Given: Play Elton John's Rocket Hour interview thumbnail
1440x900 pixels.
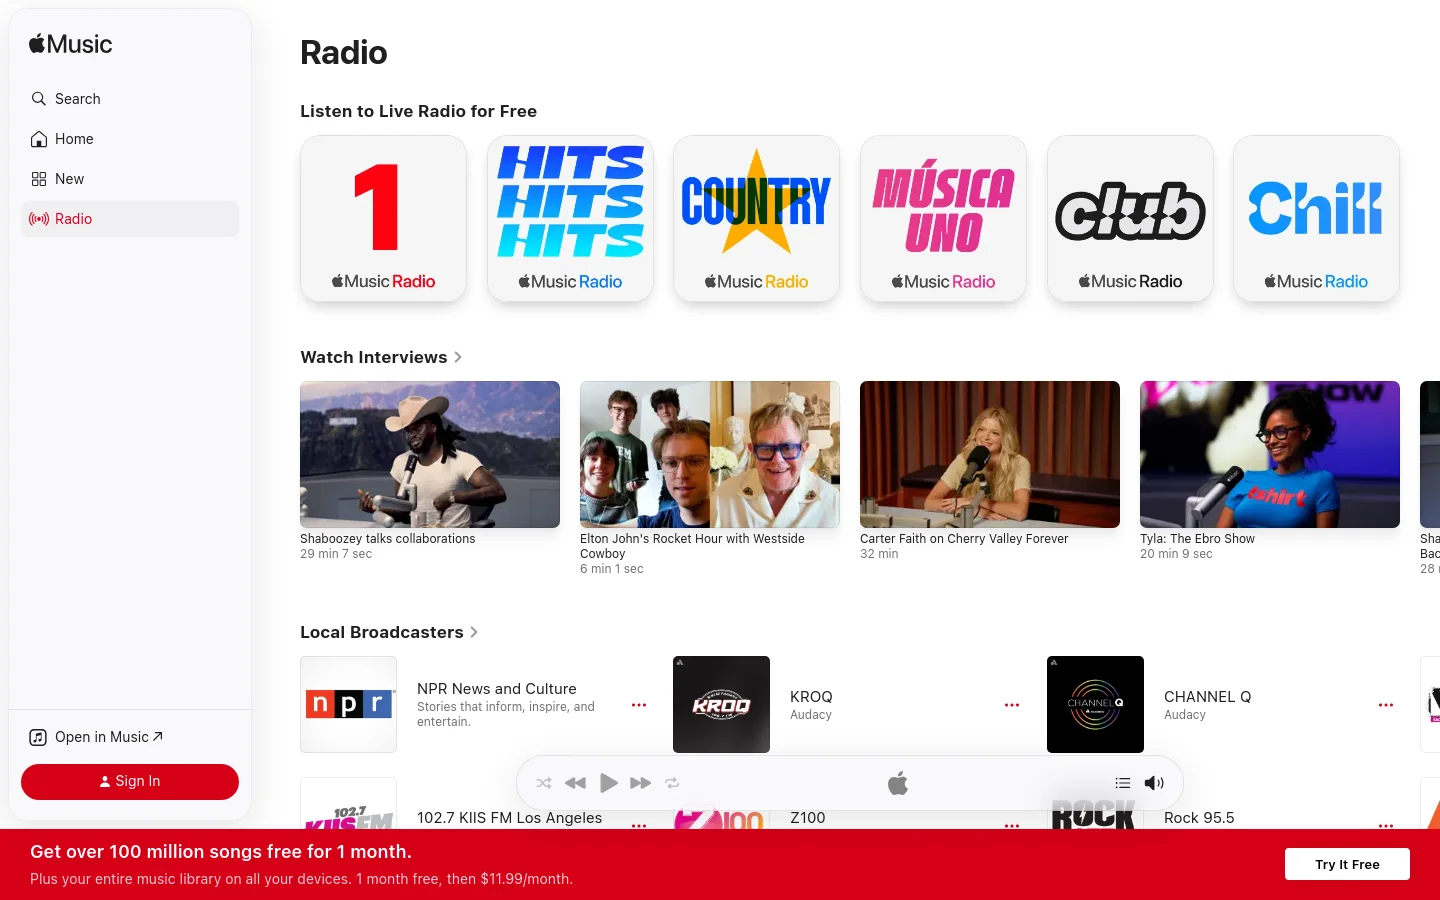Looking at the screenshot, I should pyautogui.click(x=710, y=454).
